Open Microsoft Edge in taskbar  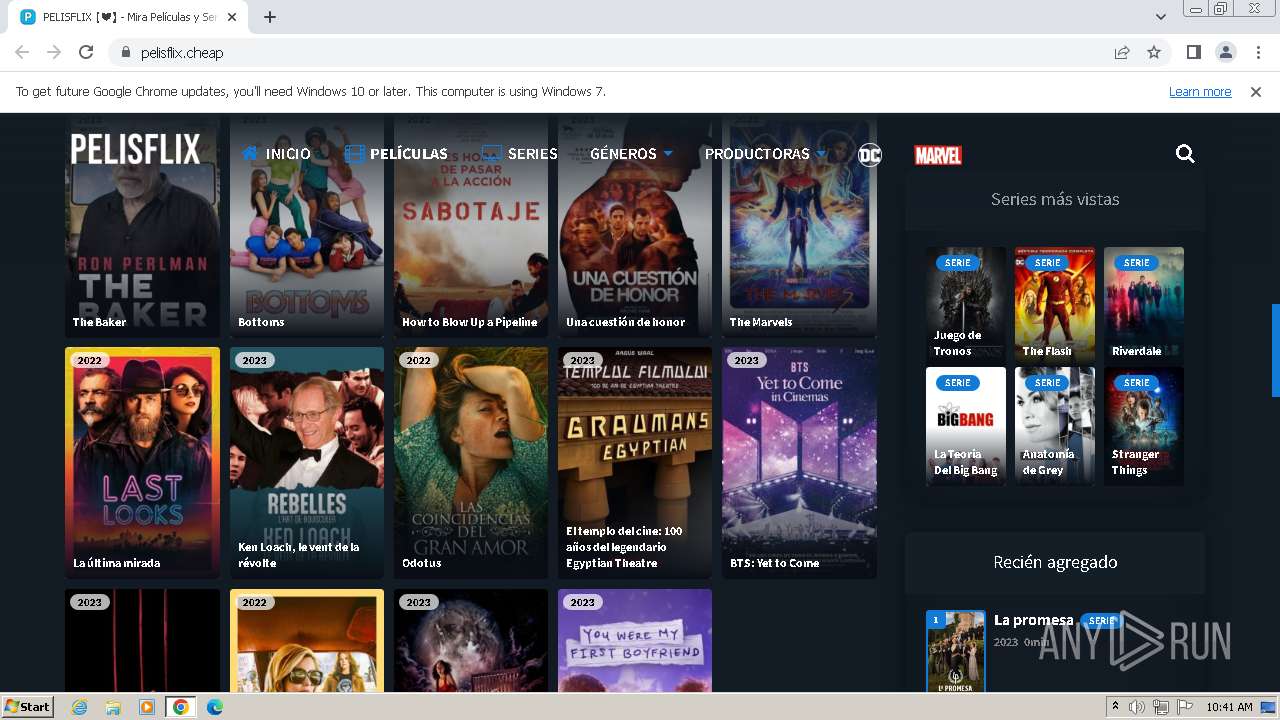point(215,707)
